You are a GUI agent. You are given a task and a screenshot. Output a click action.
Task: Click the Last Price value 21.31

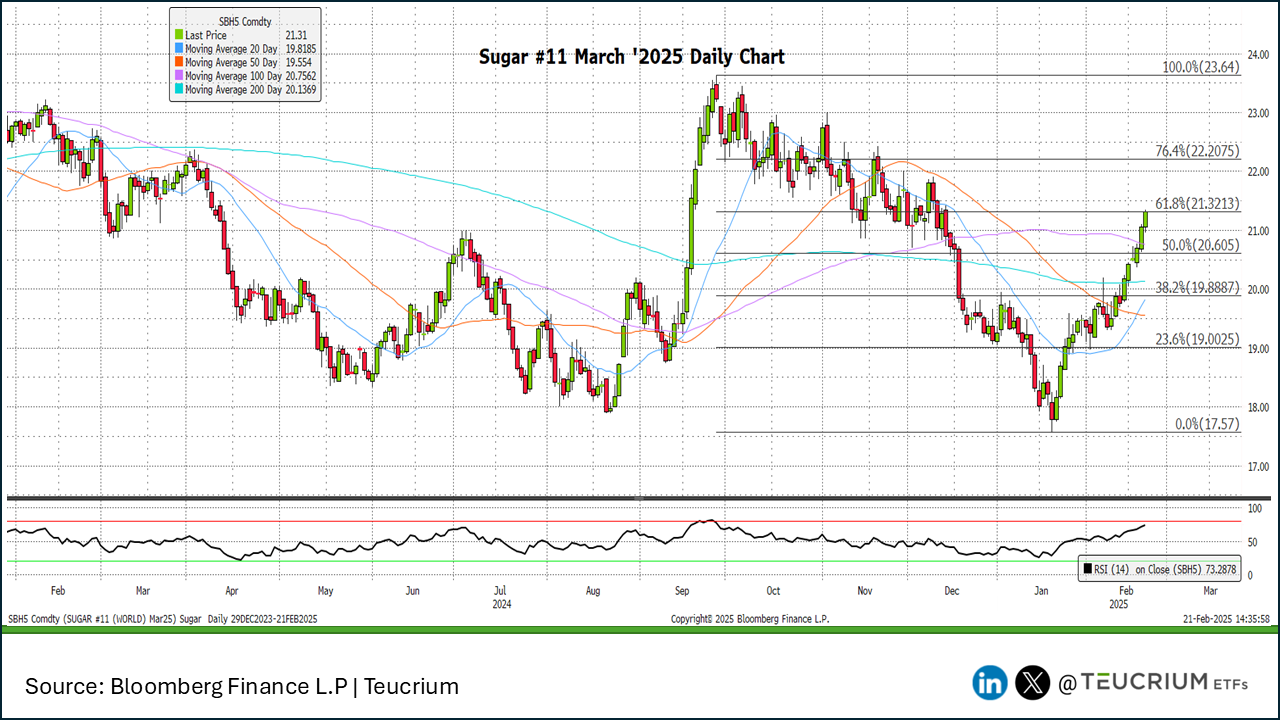pos(295,35)
